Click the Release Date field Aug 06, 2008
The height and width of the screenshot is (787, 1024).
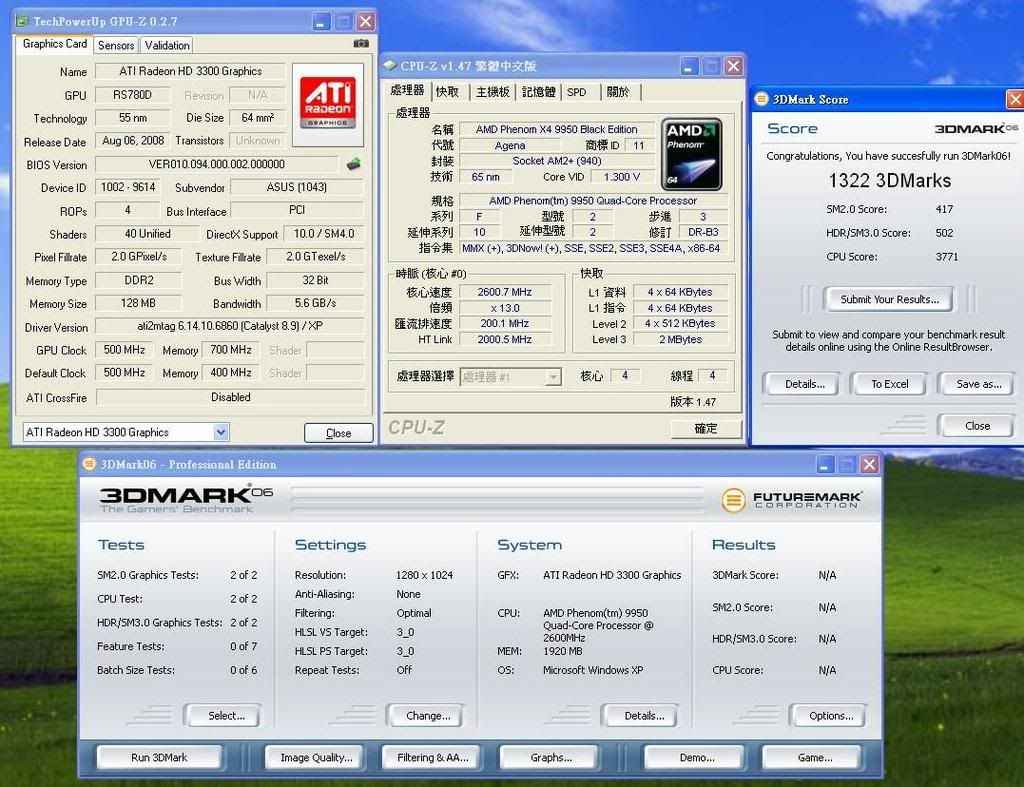(133, 140)
